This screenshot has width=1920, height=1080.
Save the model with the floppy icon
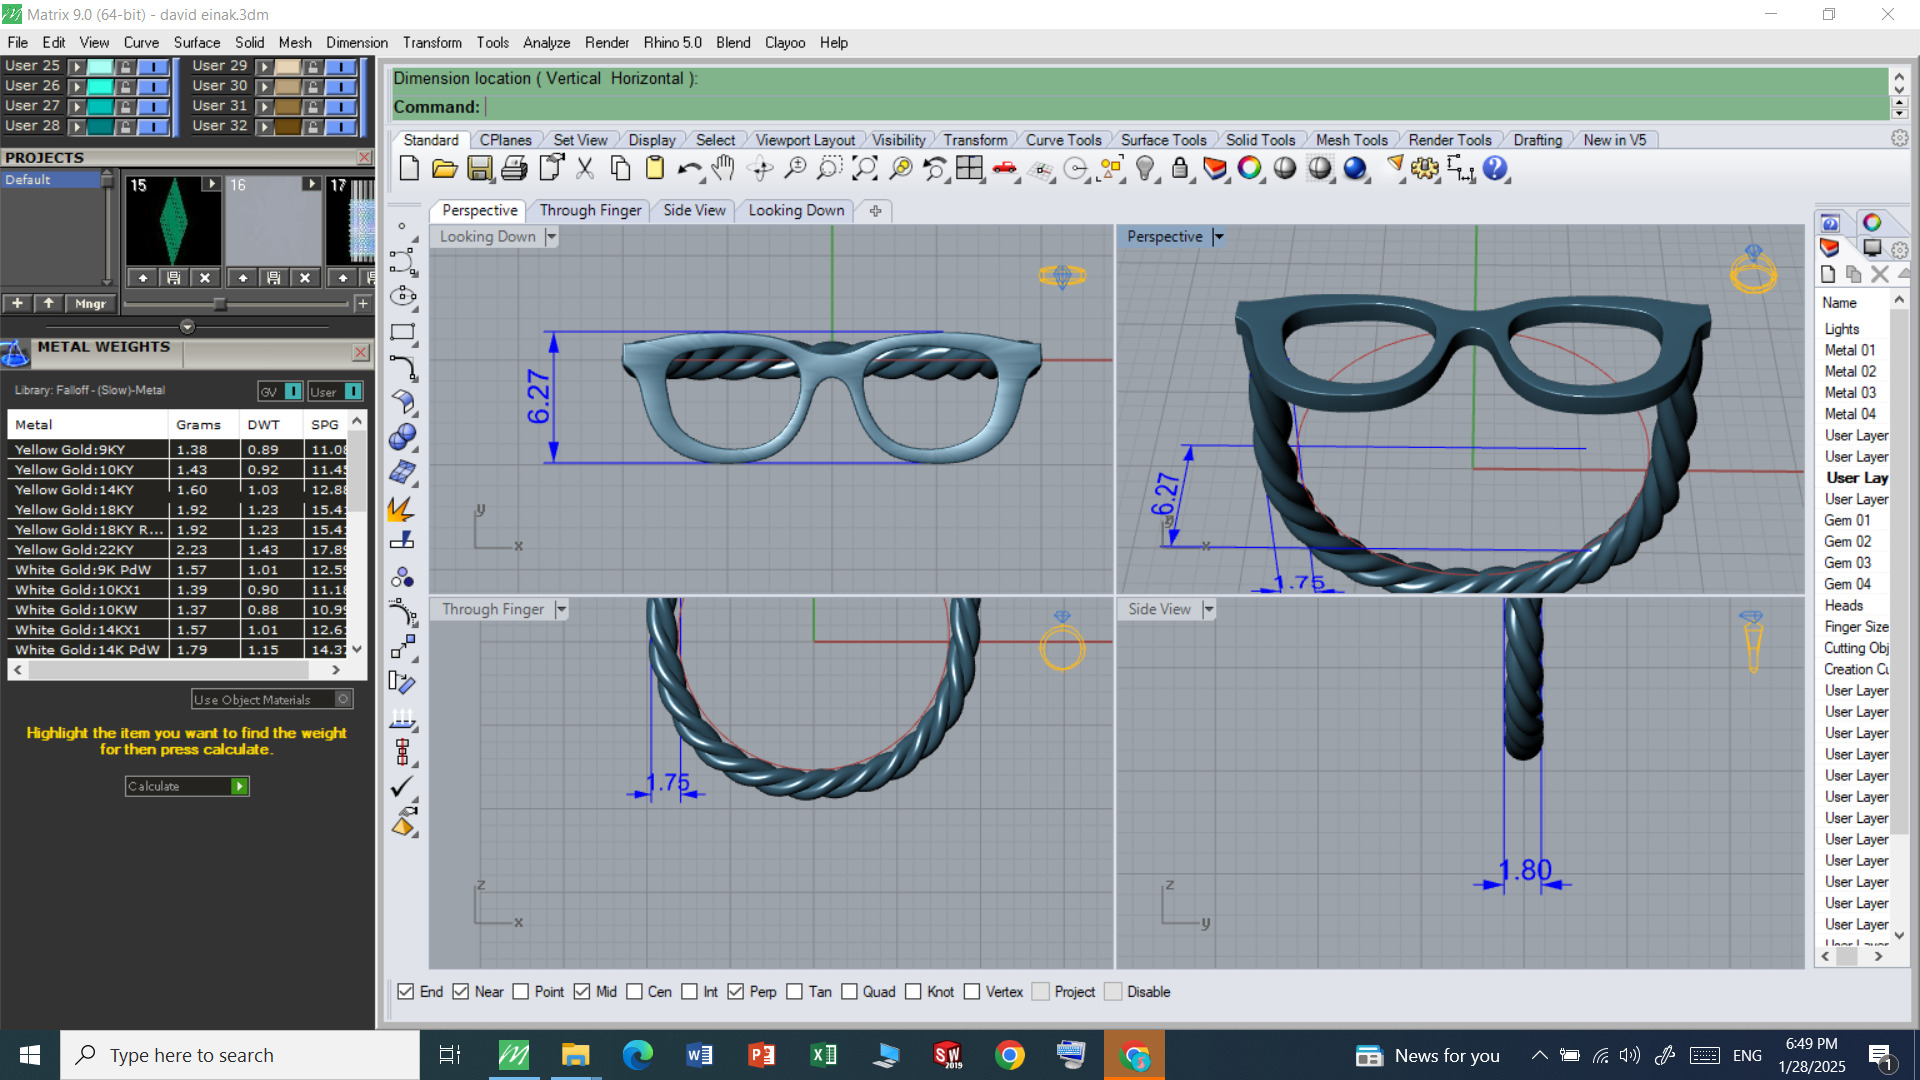pos(480,168)
